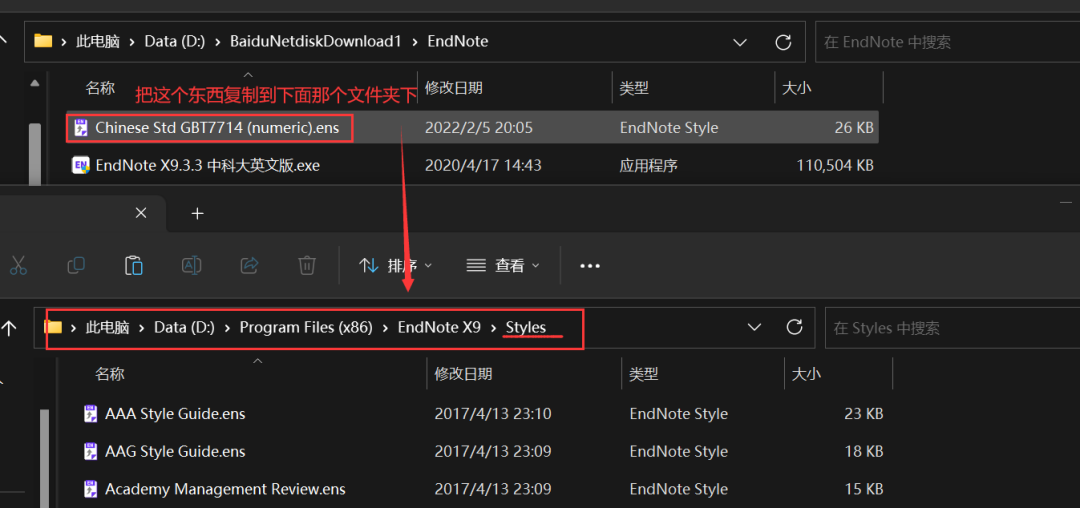1080x508 pixels.
Task: Expand the 排序 sort dropdown
Action: (x=396, y=265)
